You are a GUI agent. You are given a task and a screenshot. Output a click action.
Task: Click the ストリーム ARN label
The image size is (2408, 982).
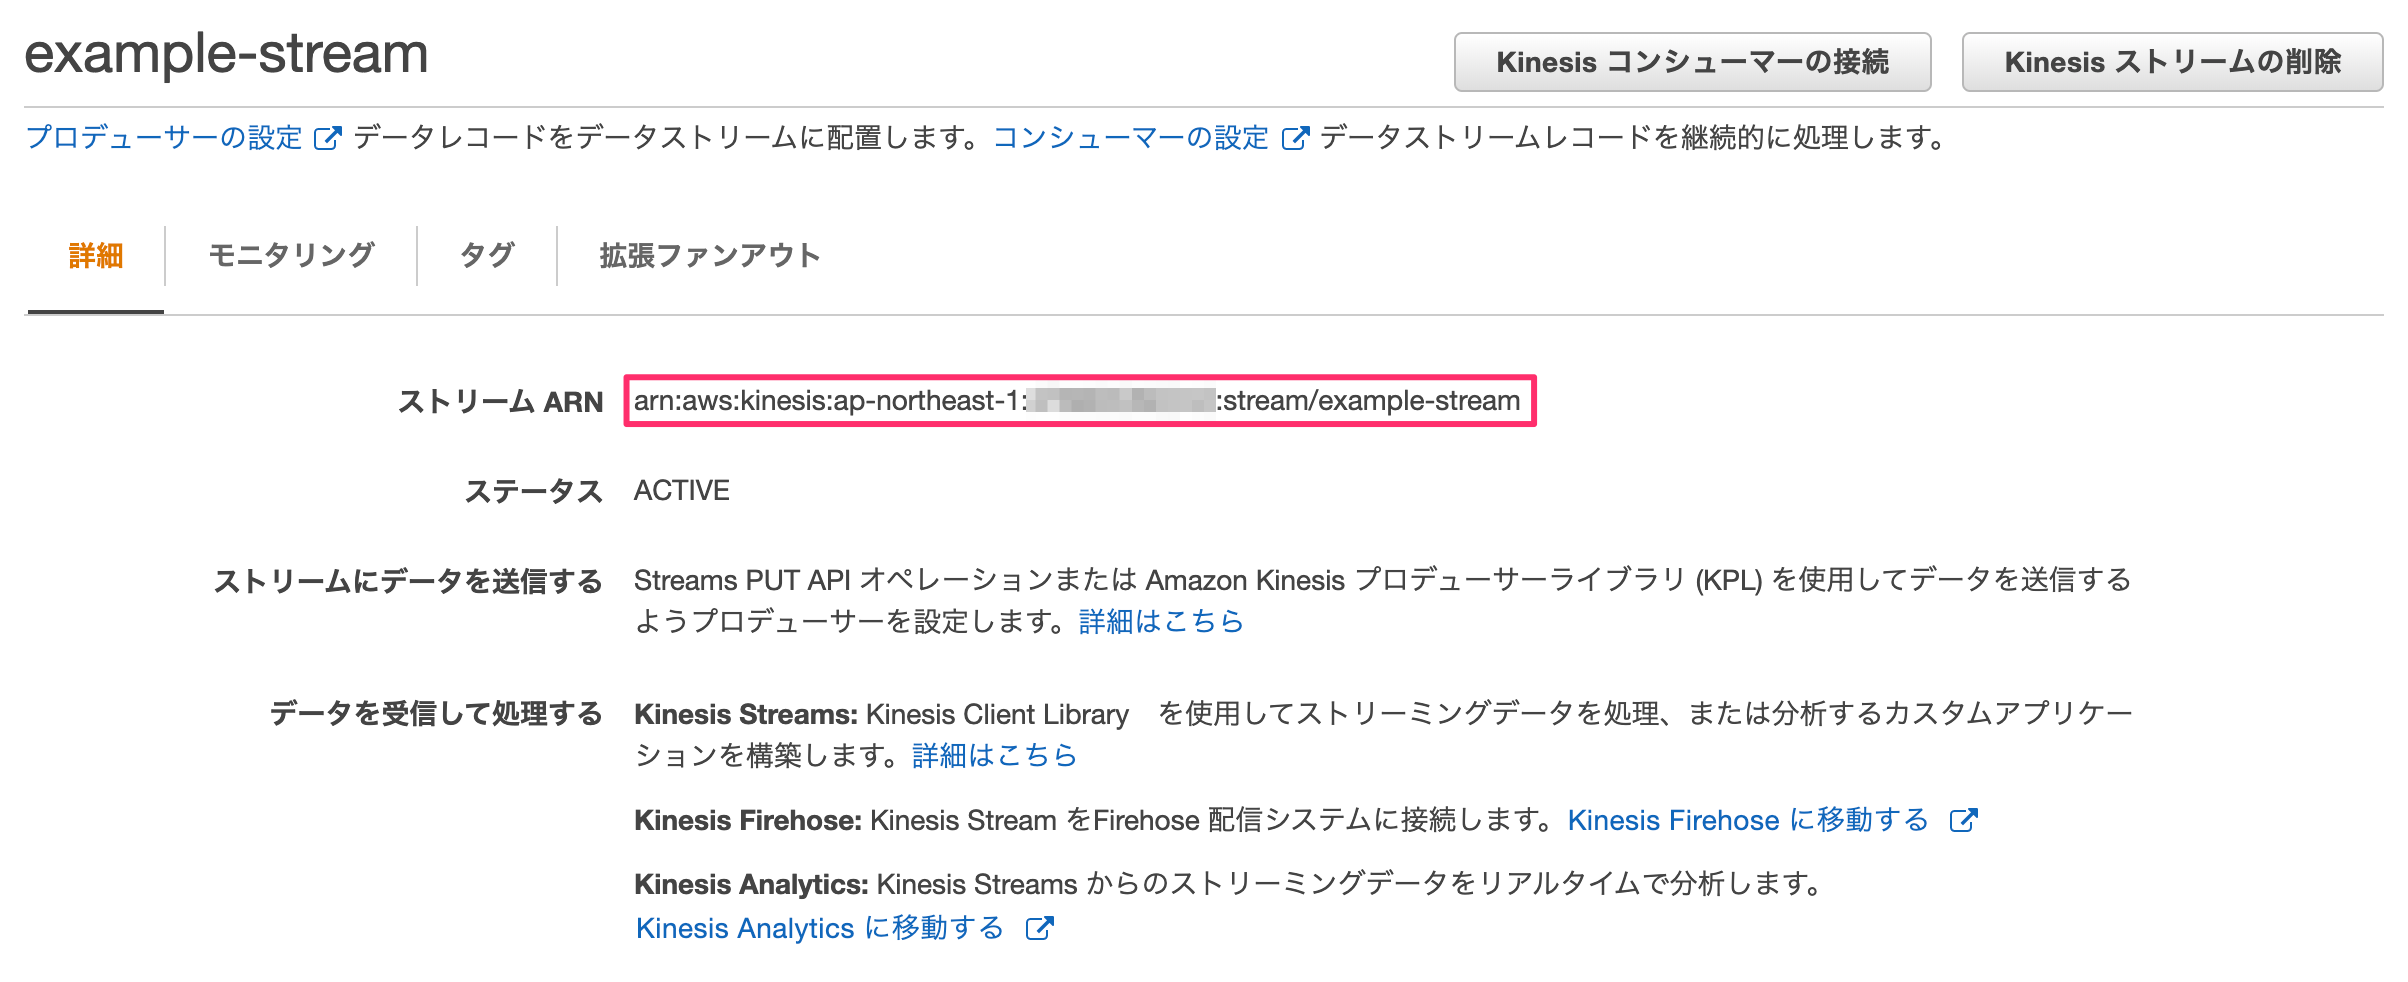[501, 402]
